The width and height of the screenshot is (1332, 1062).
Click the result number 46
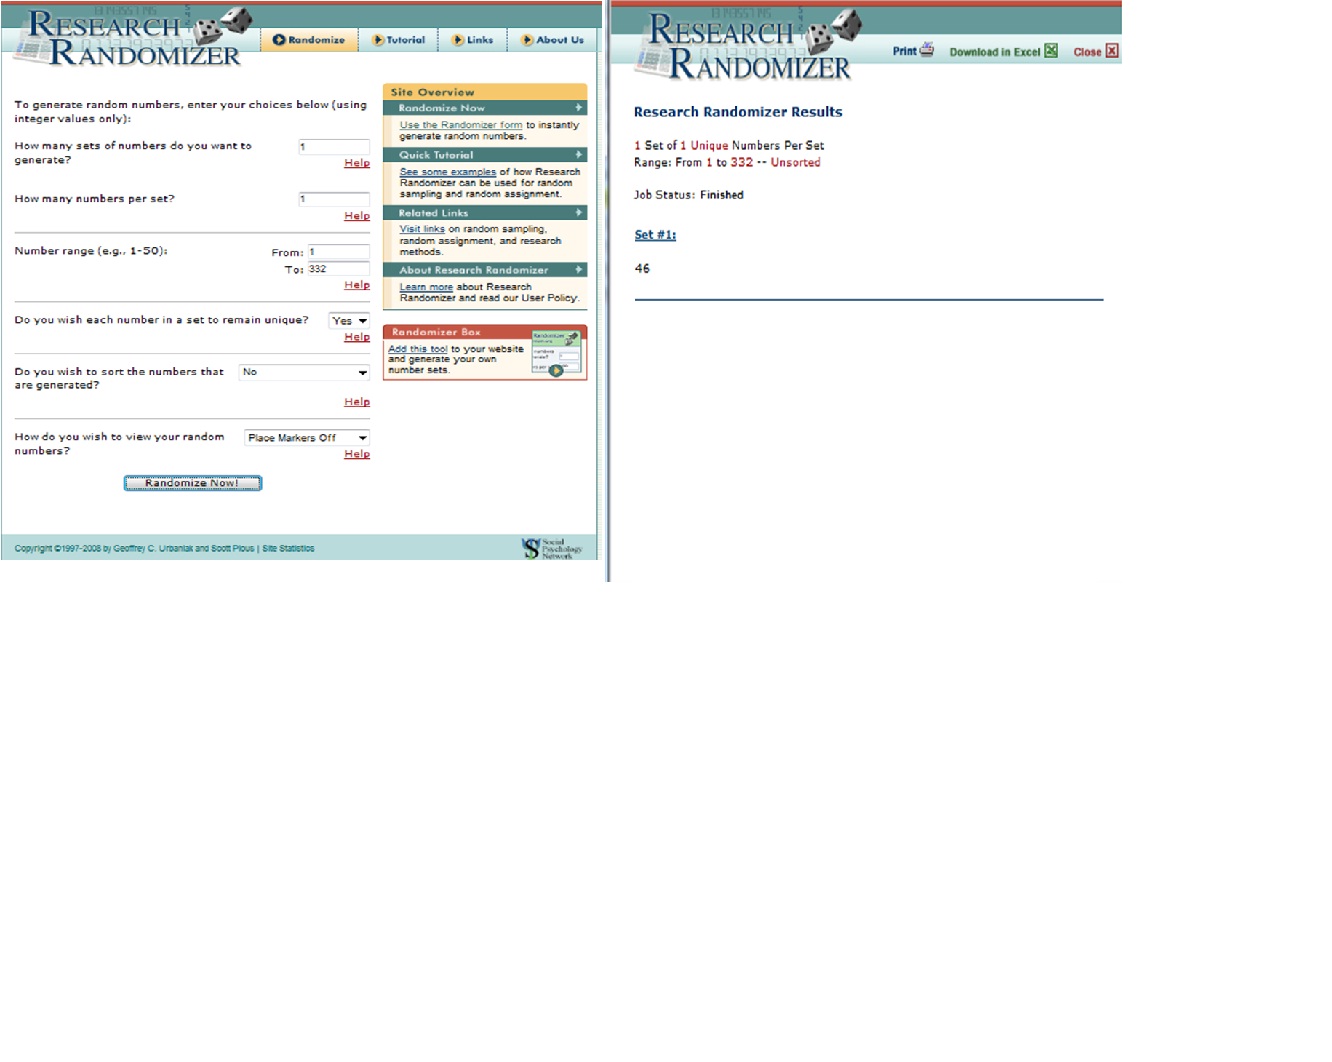[642, 269]
